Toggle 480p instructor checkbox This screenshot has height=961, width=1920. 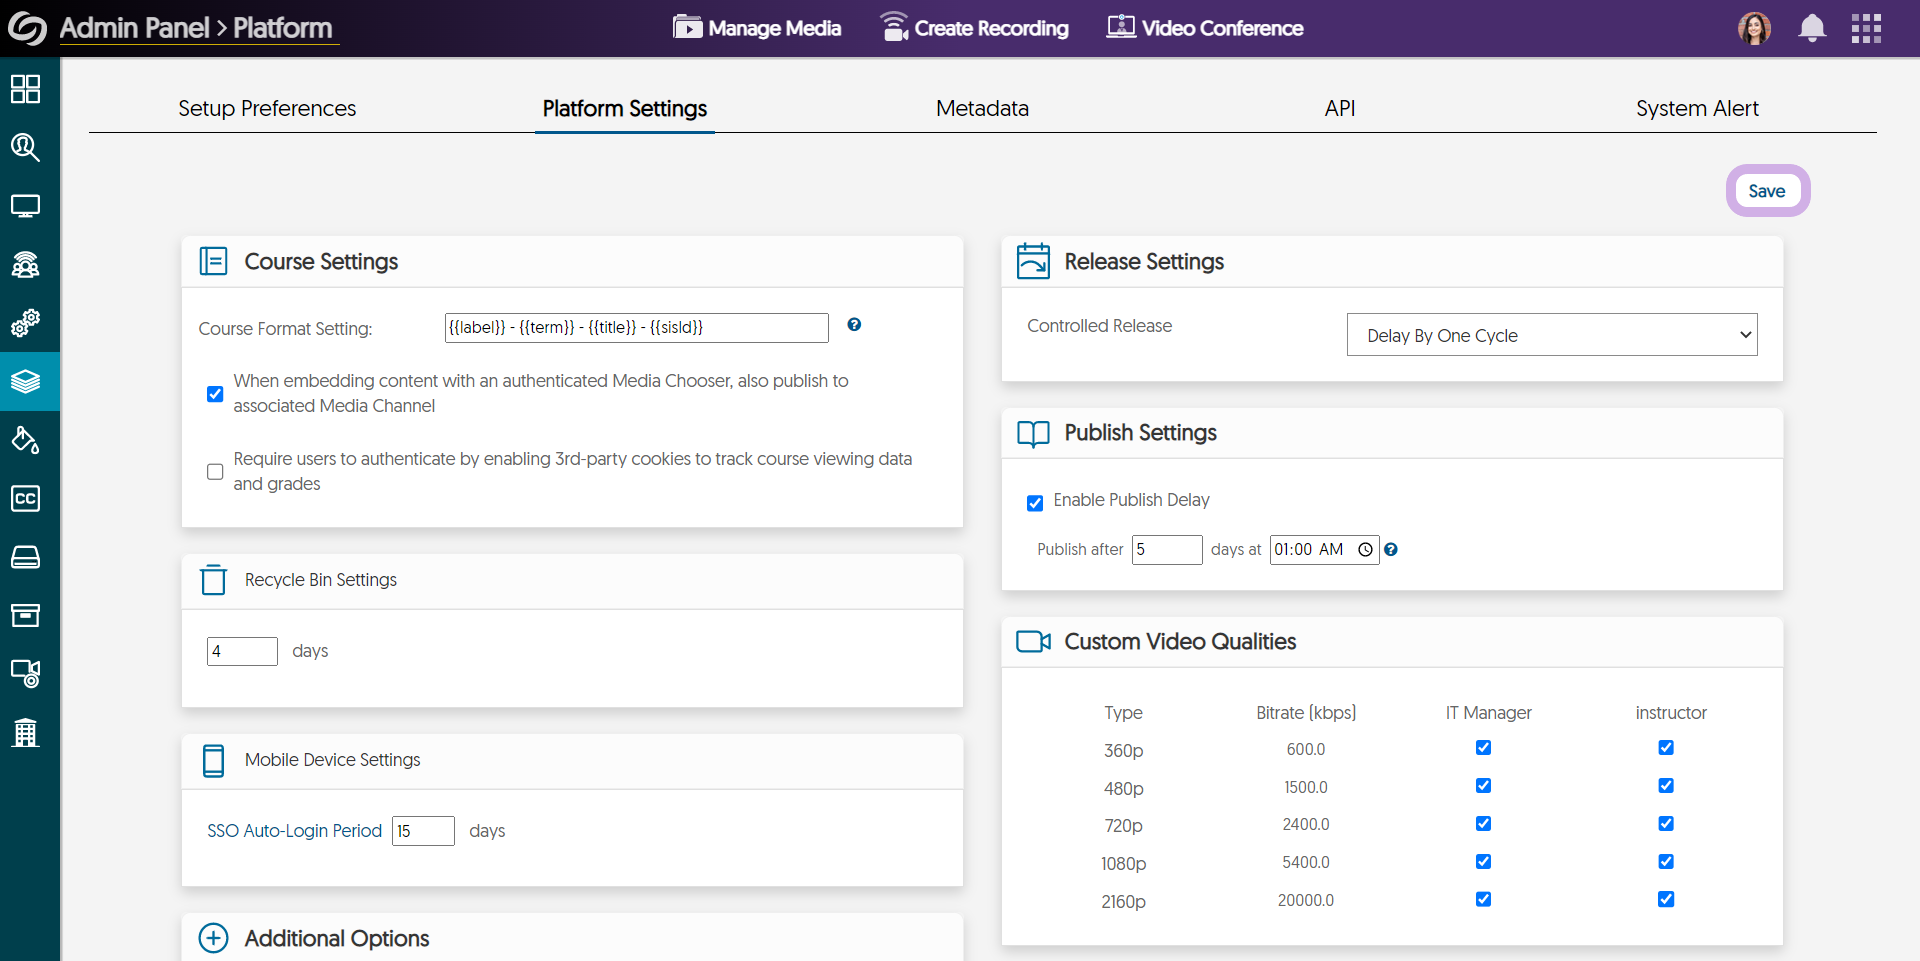tap(1666, 786)
